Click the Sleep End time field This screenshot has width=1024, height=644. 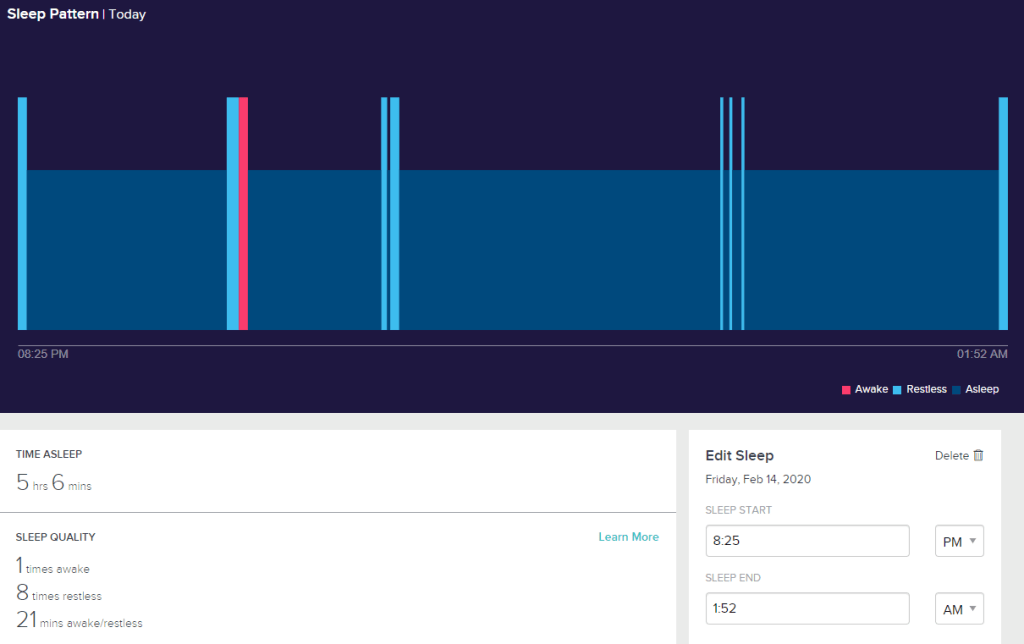(807, 608)
